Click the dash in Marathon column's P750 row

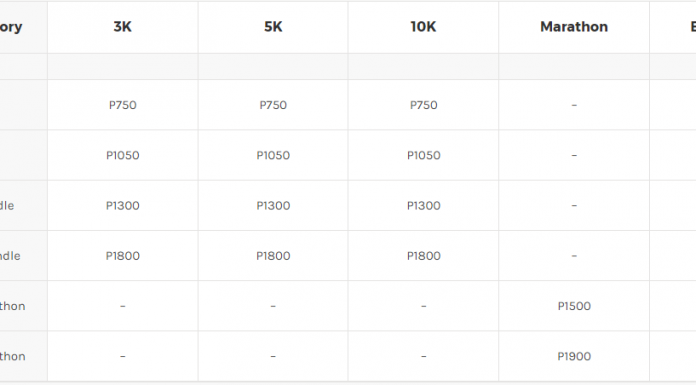point(574,105)
